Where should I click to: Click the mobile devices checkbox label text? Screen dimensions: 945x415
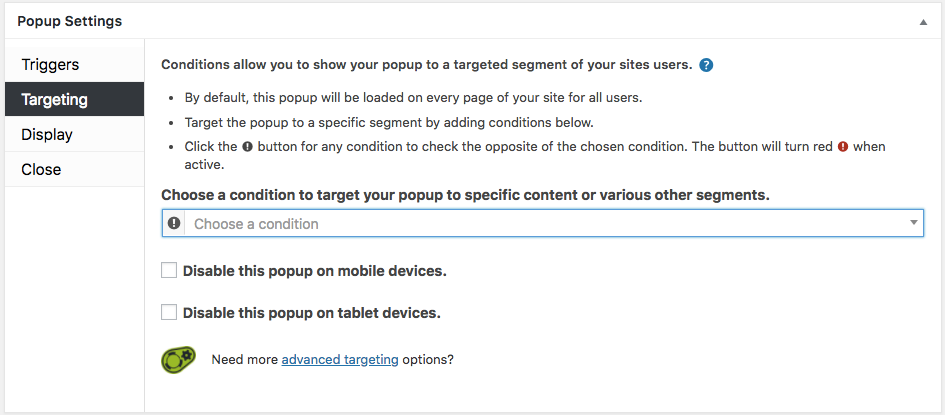click(315, 271)
